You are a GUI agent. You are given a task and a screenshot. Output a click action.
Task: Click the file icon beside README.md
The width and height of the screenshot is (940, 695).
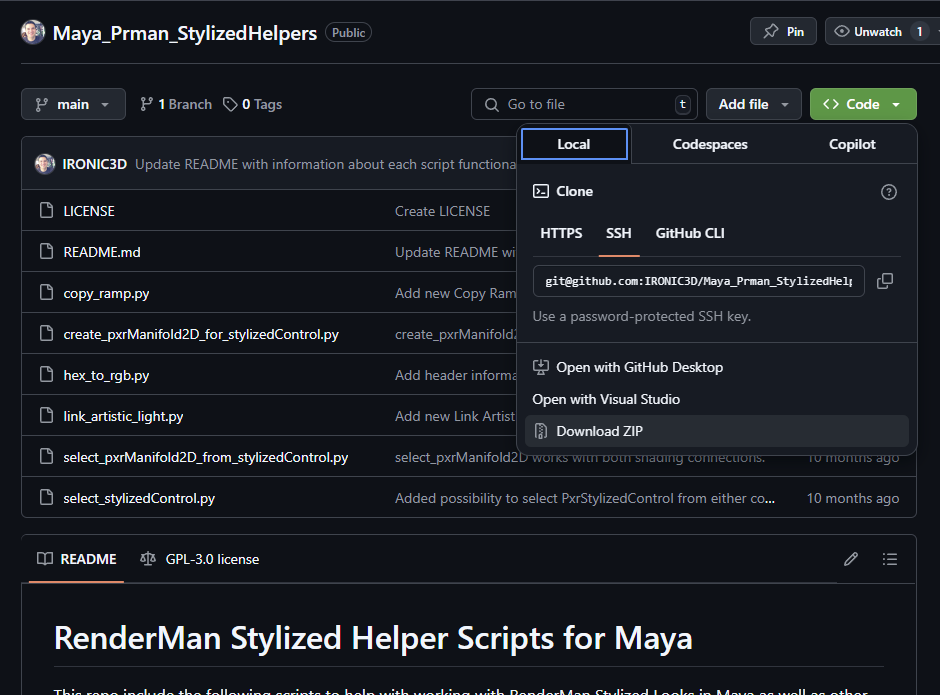tap(46, 251)
